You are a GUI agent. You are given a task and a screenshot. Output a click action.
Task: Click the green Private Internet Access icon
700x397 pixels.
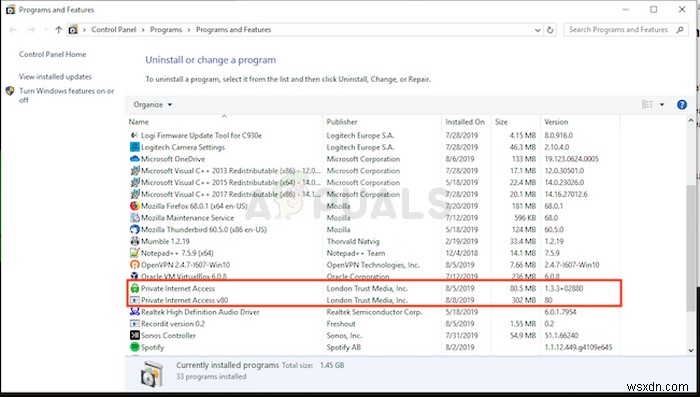tap(134, 288)
